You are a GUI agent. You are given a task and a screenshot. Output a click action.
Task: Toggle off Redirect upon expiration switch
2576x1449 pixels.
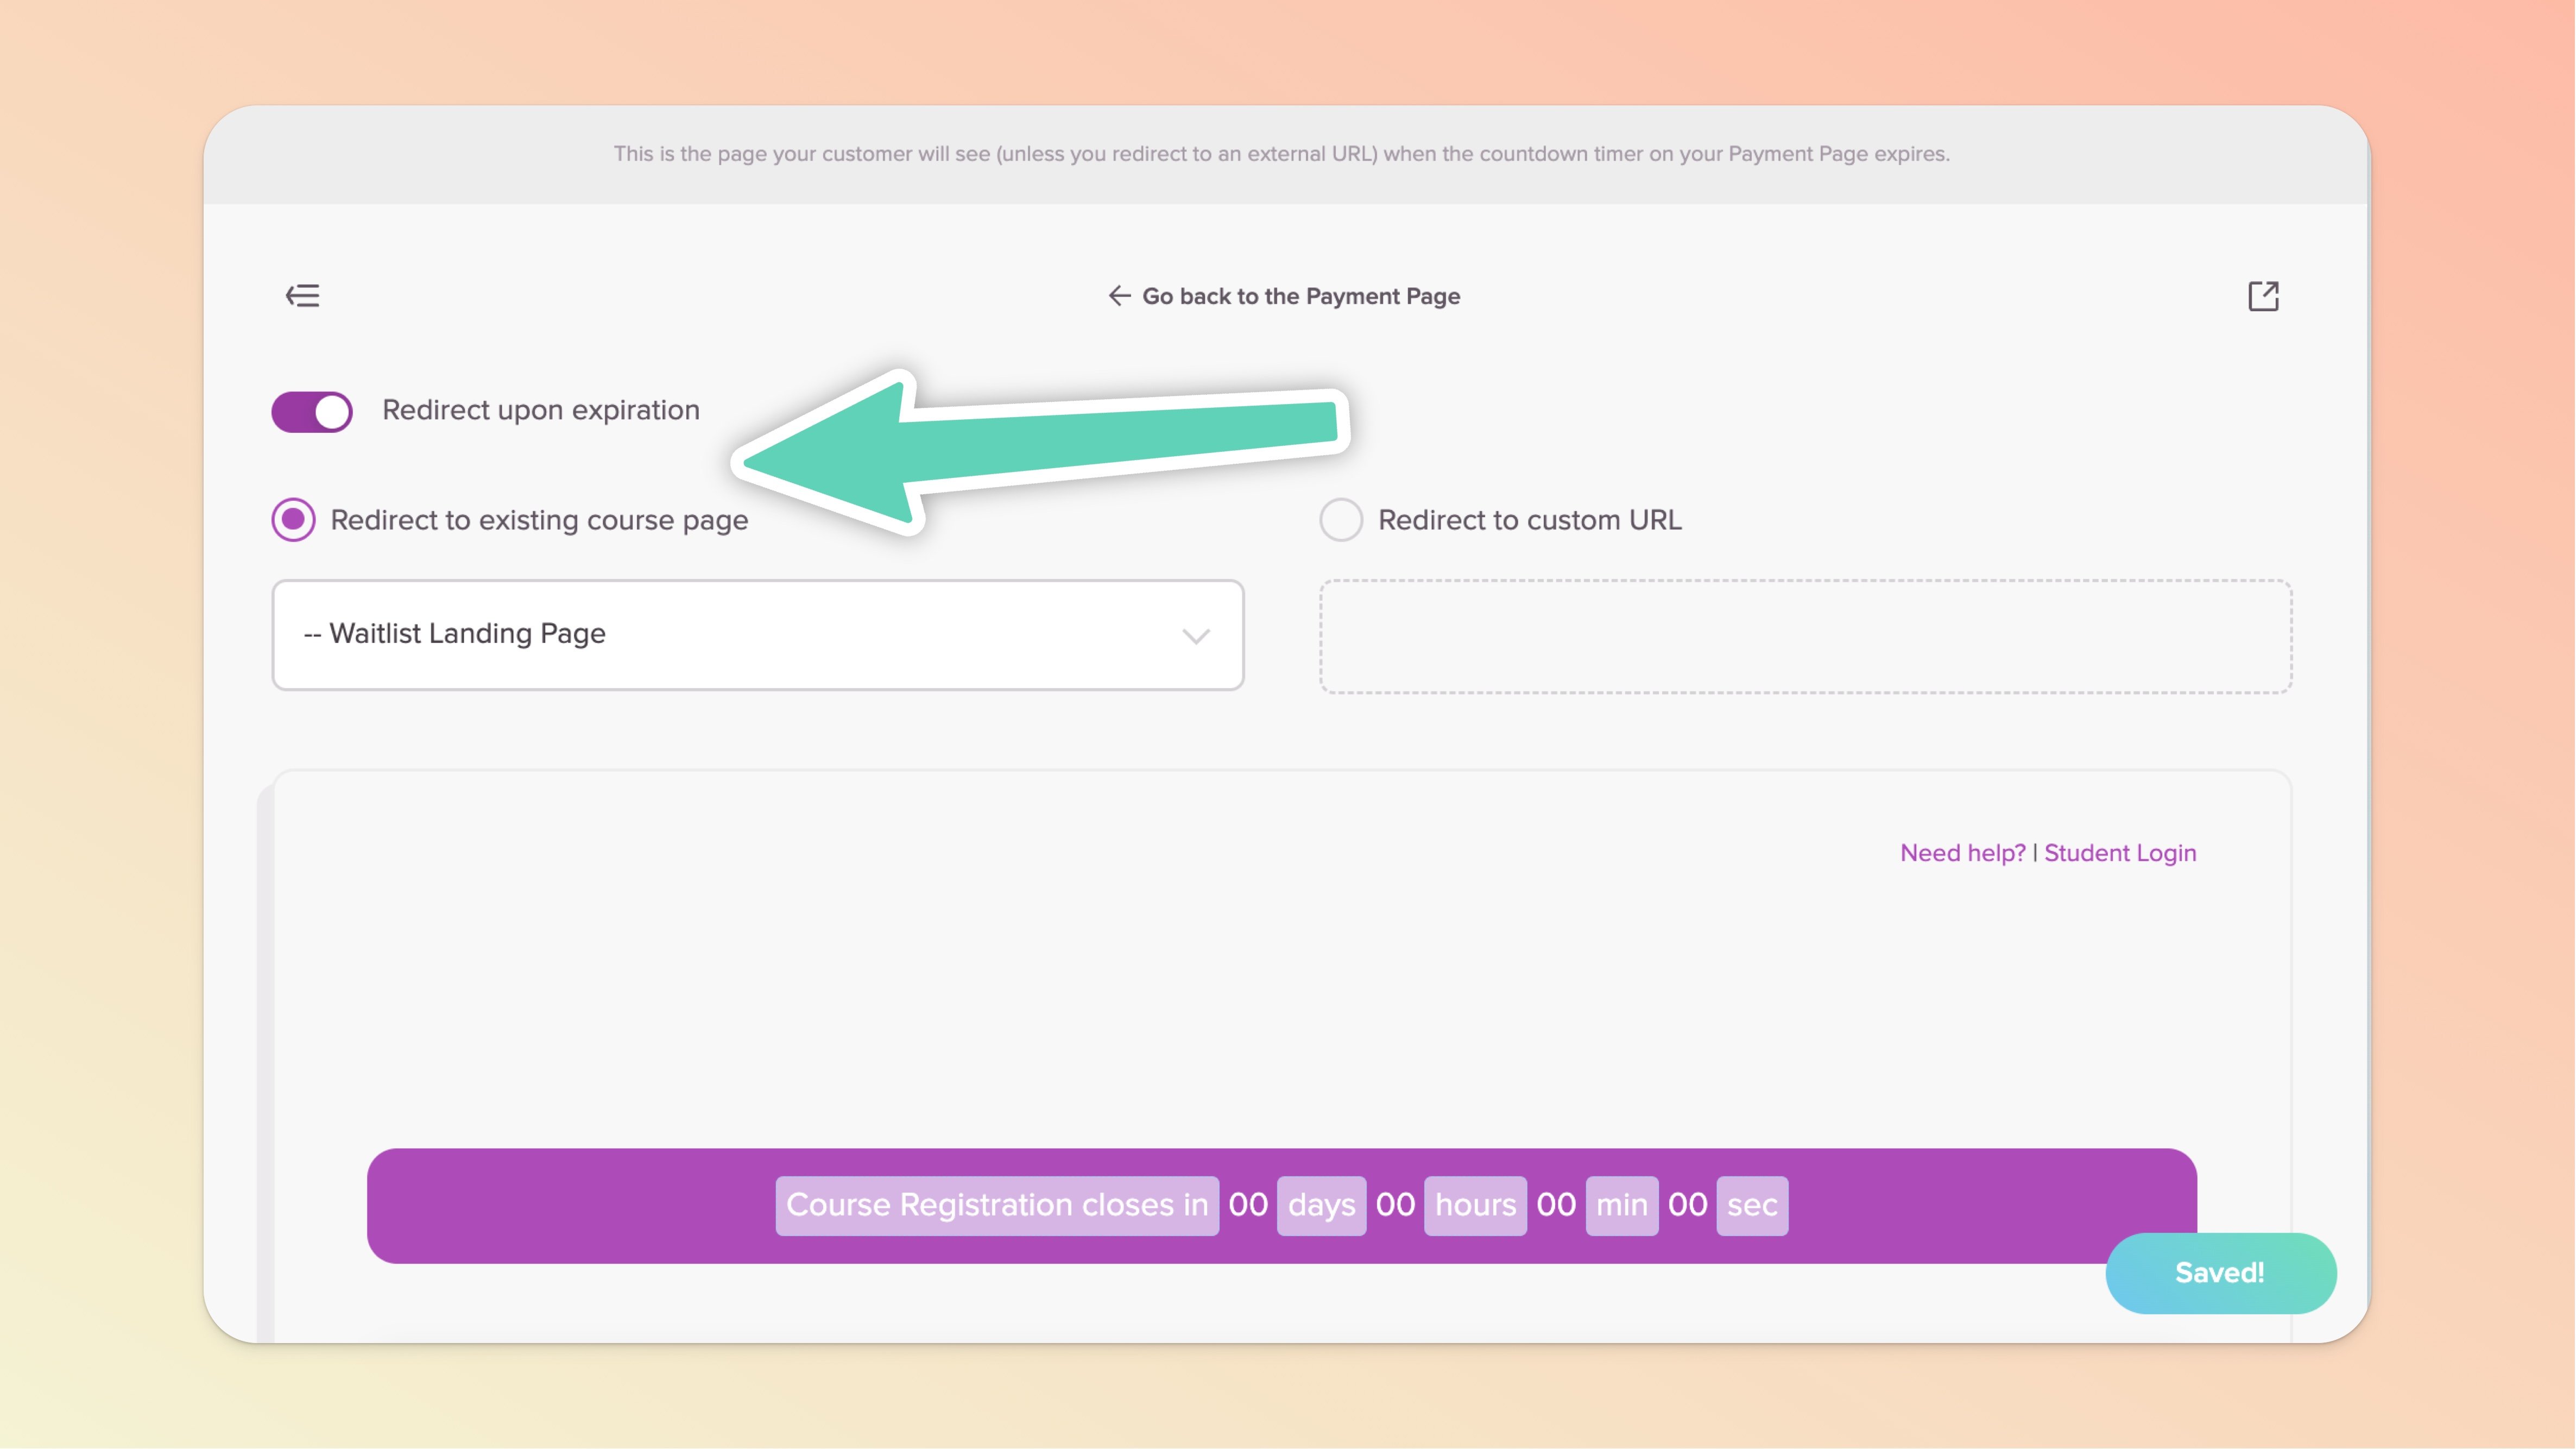[312, 411]
